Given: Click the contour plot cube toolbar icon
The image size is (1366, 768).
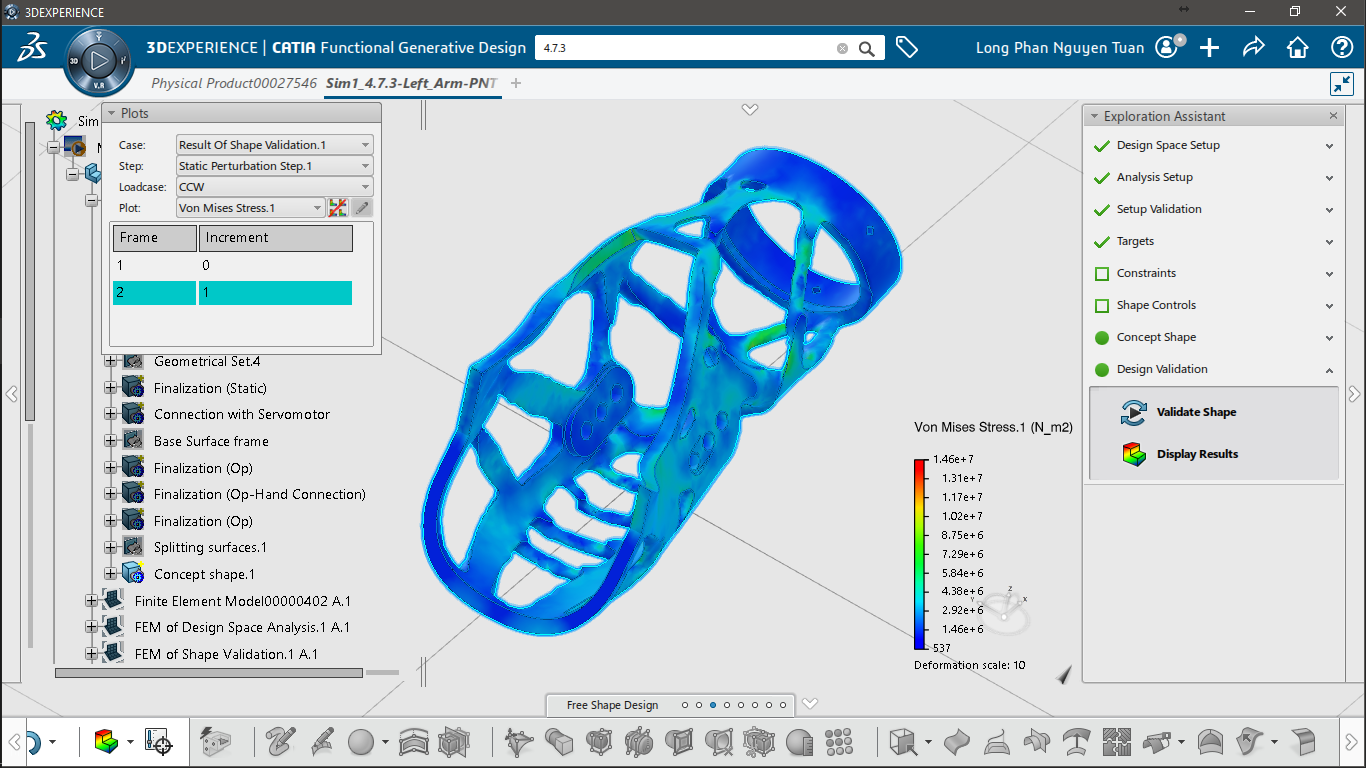Looking at the screenshot, I should 106,742.
